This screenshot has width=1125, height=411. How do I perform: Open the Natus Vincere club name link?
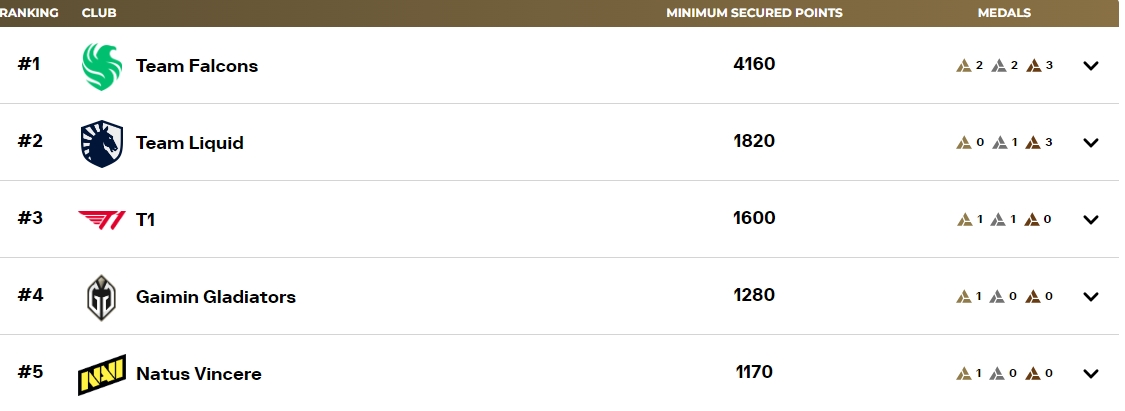(x=199, y=374)
